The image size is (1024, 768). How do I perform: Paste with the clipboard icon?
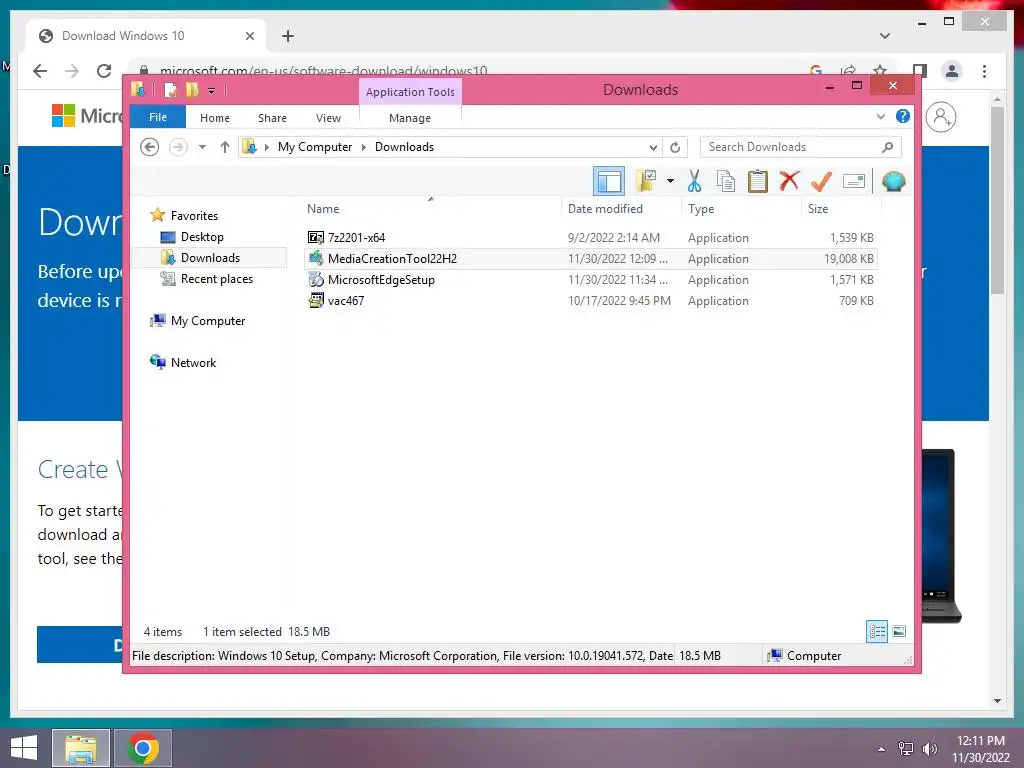click(x=758, y=182)
